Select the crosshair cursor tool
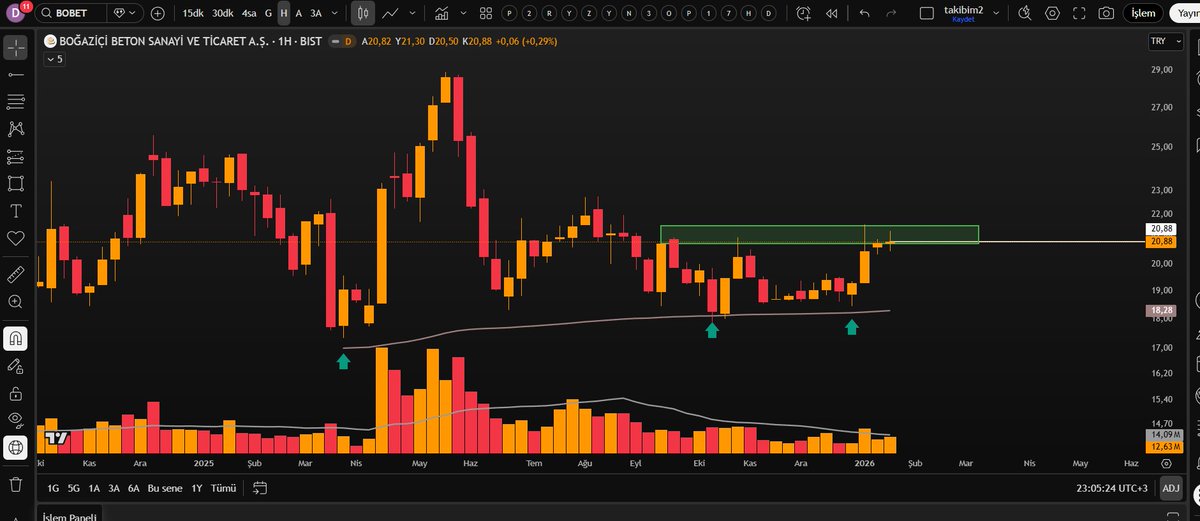The width and height of the screenshot is (1200, 521). tap(16, 48)
